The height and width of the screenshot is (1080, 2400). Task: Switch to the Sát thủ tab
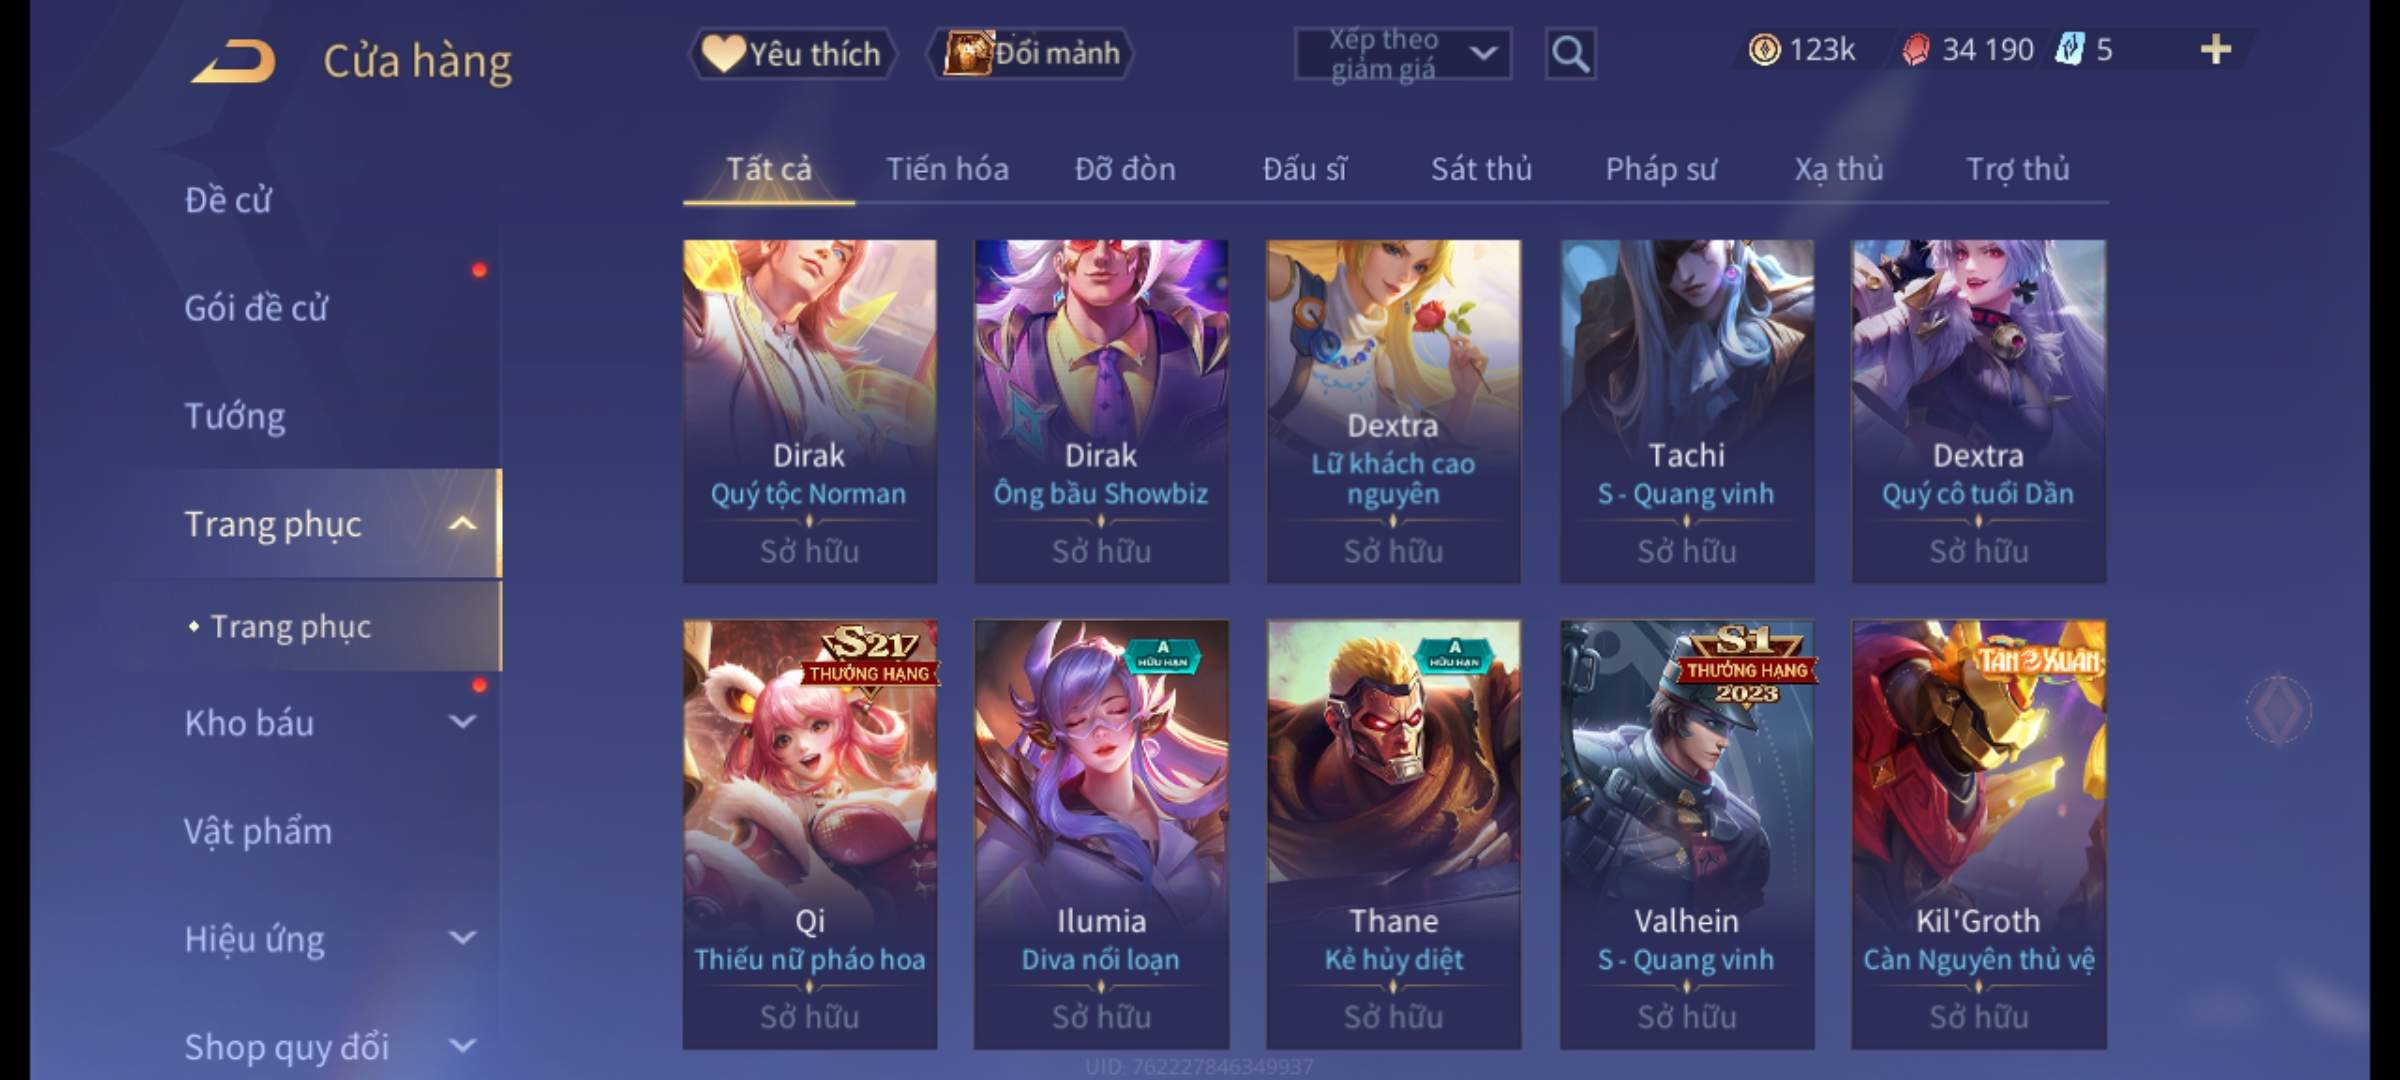tap(1481, 169)
